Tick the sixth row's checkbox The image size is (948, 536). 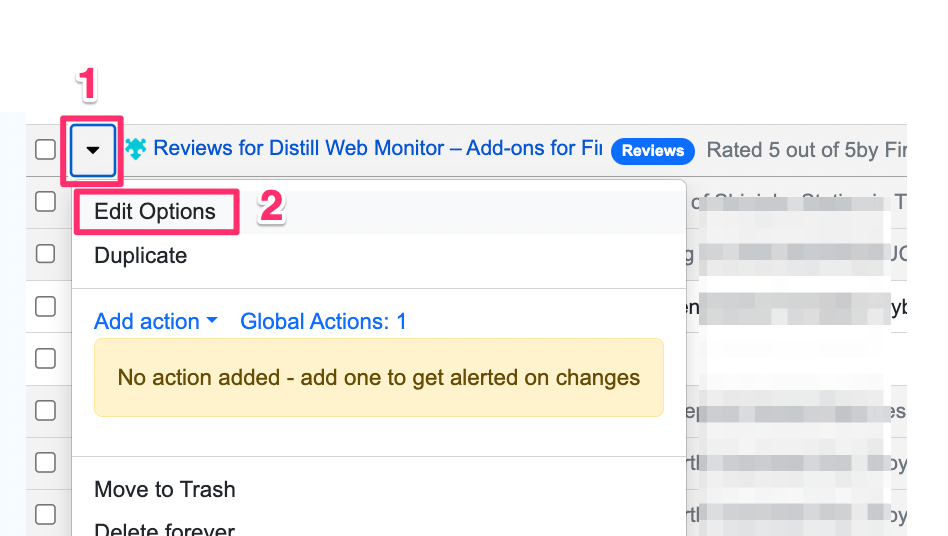[45, 410]
